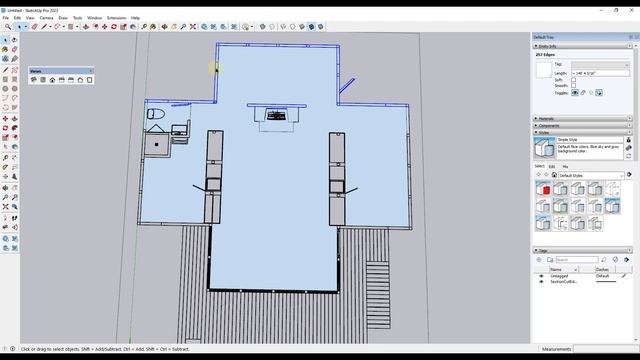Open the dropdown arrow beside the Line tool
Screen dimensions: 640x360
coord(50,27)
